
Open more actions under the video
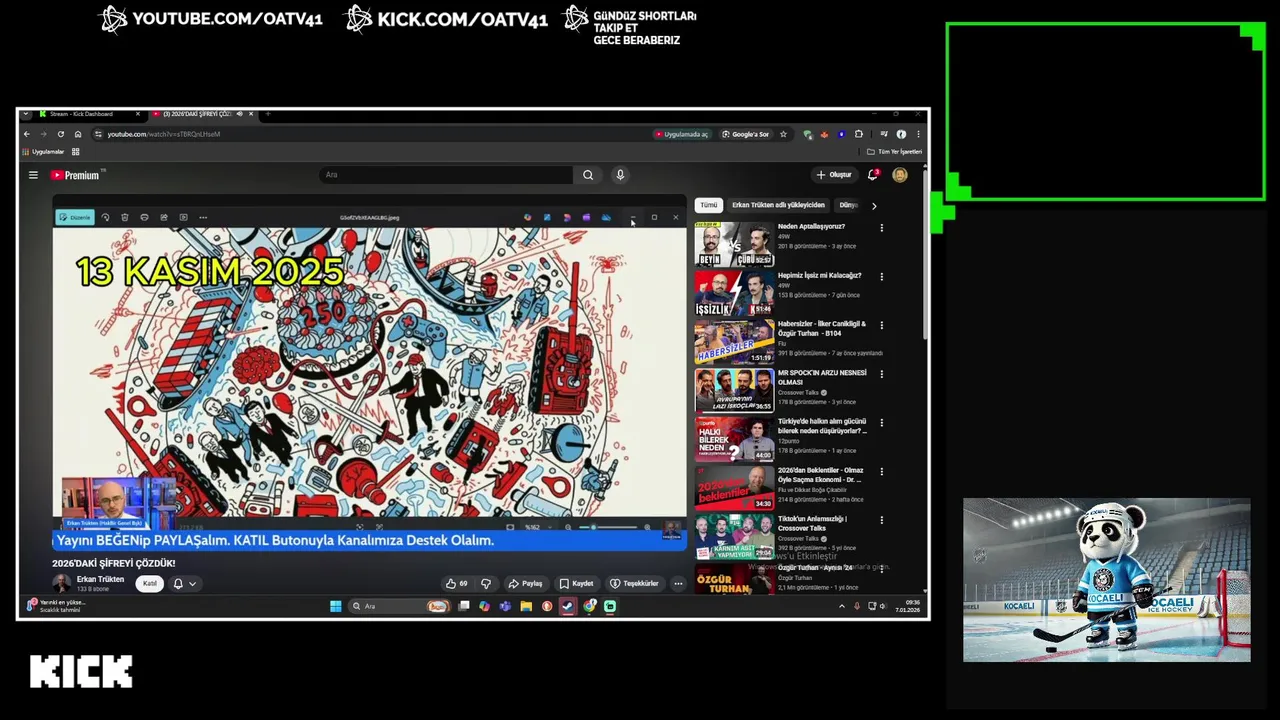pyautogui.click(x=678, y=583)
